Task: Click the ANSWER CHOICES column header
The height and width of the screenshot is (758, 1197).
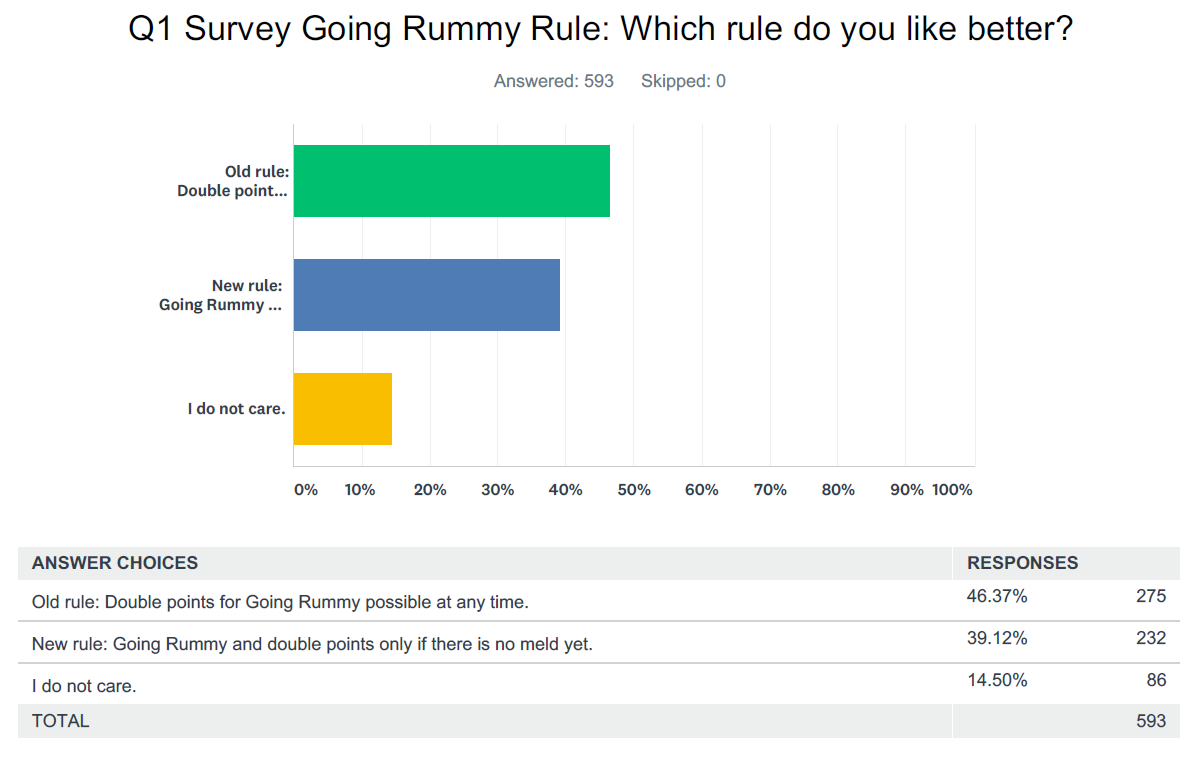Action: click(x=115, y=563)
